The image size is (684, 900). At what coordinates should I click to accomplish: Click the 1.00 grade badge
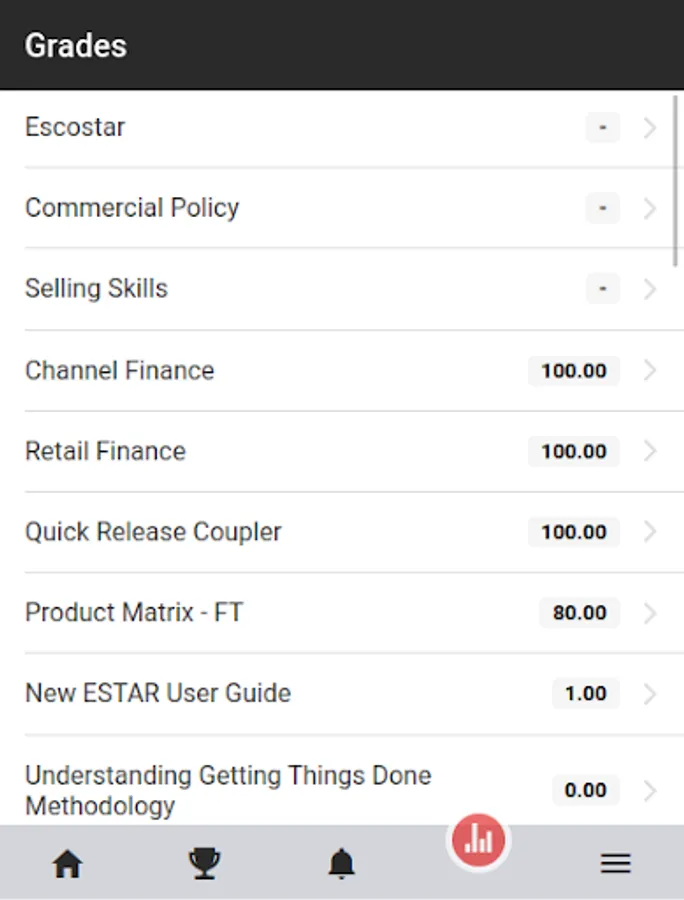[585, 694]
